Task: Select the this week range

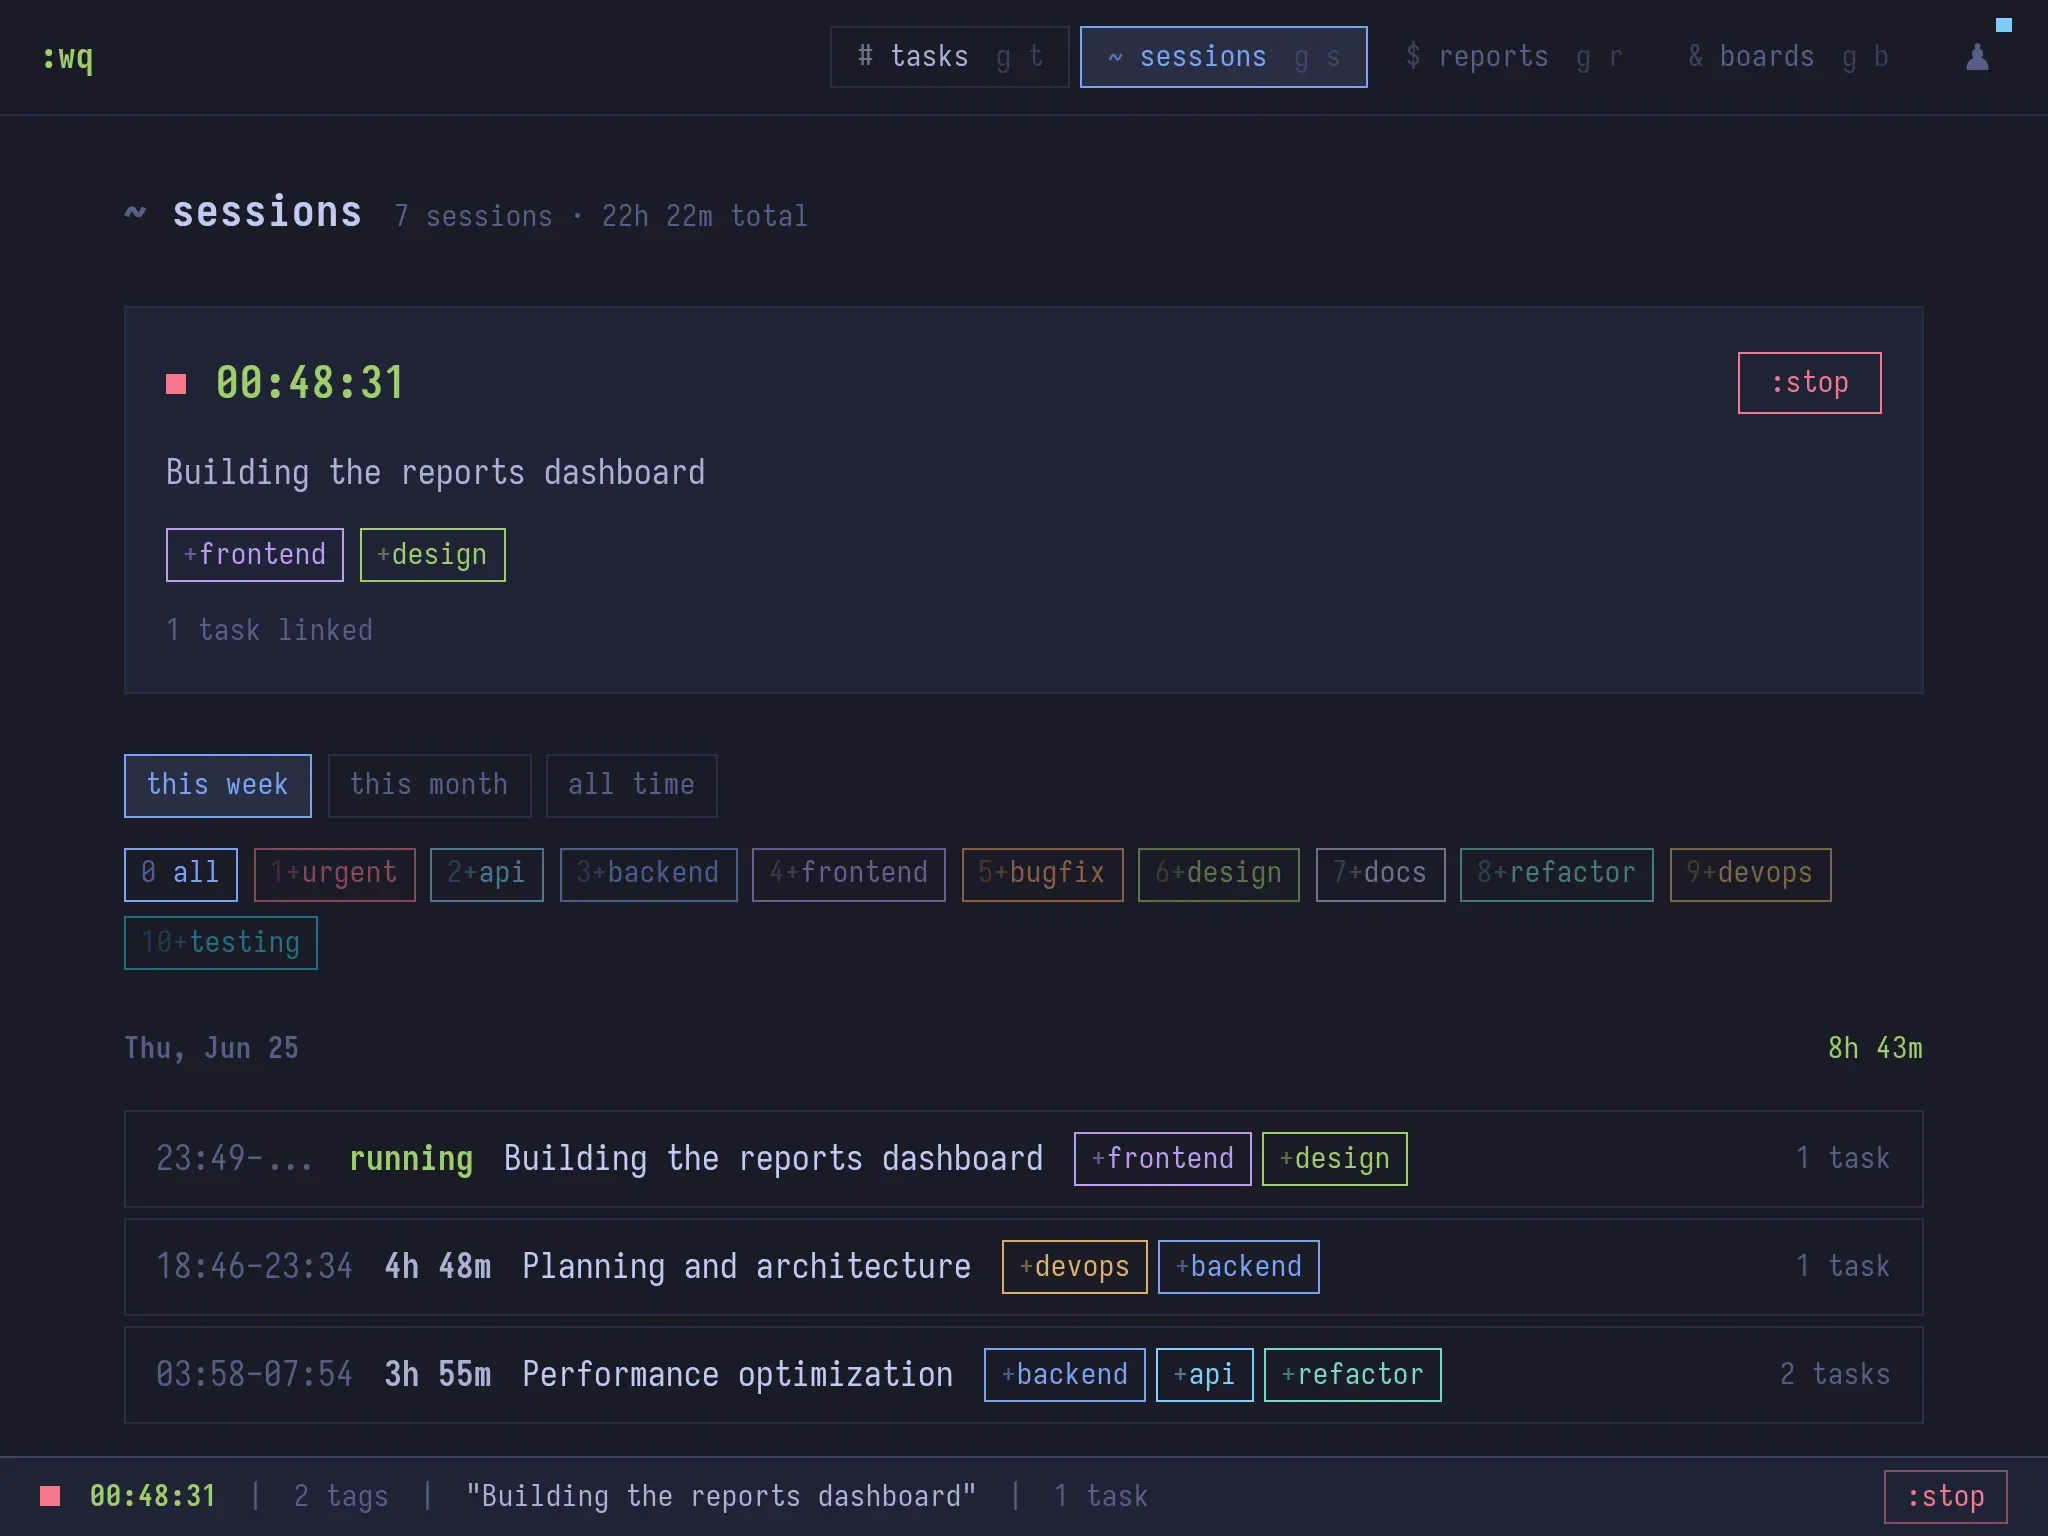Action: pyautogui.click(x=218, y=785)
